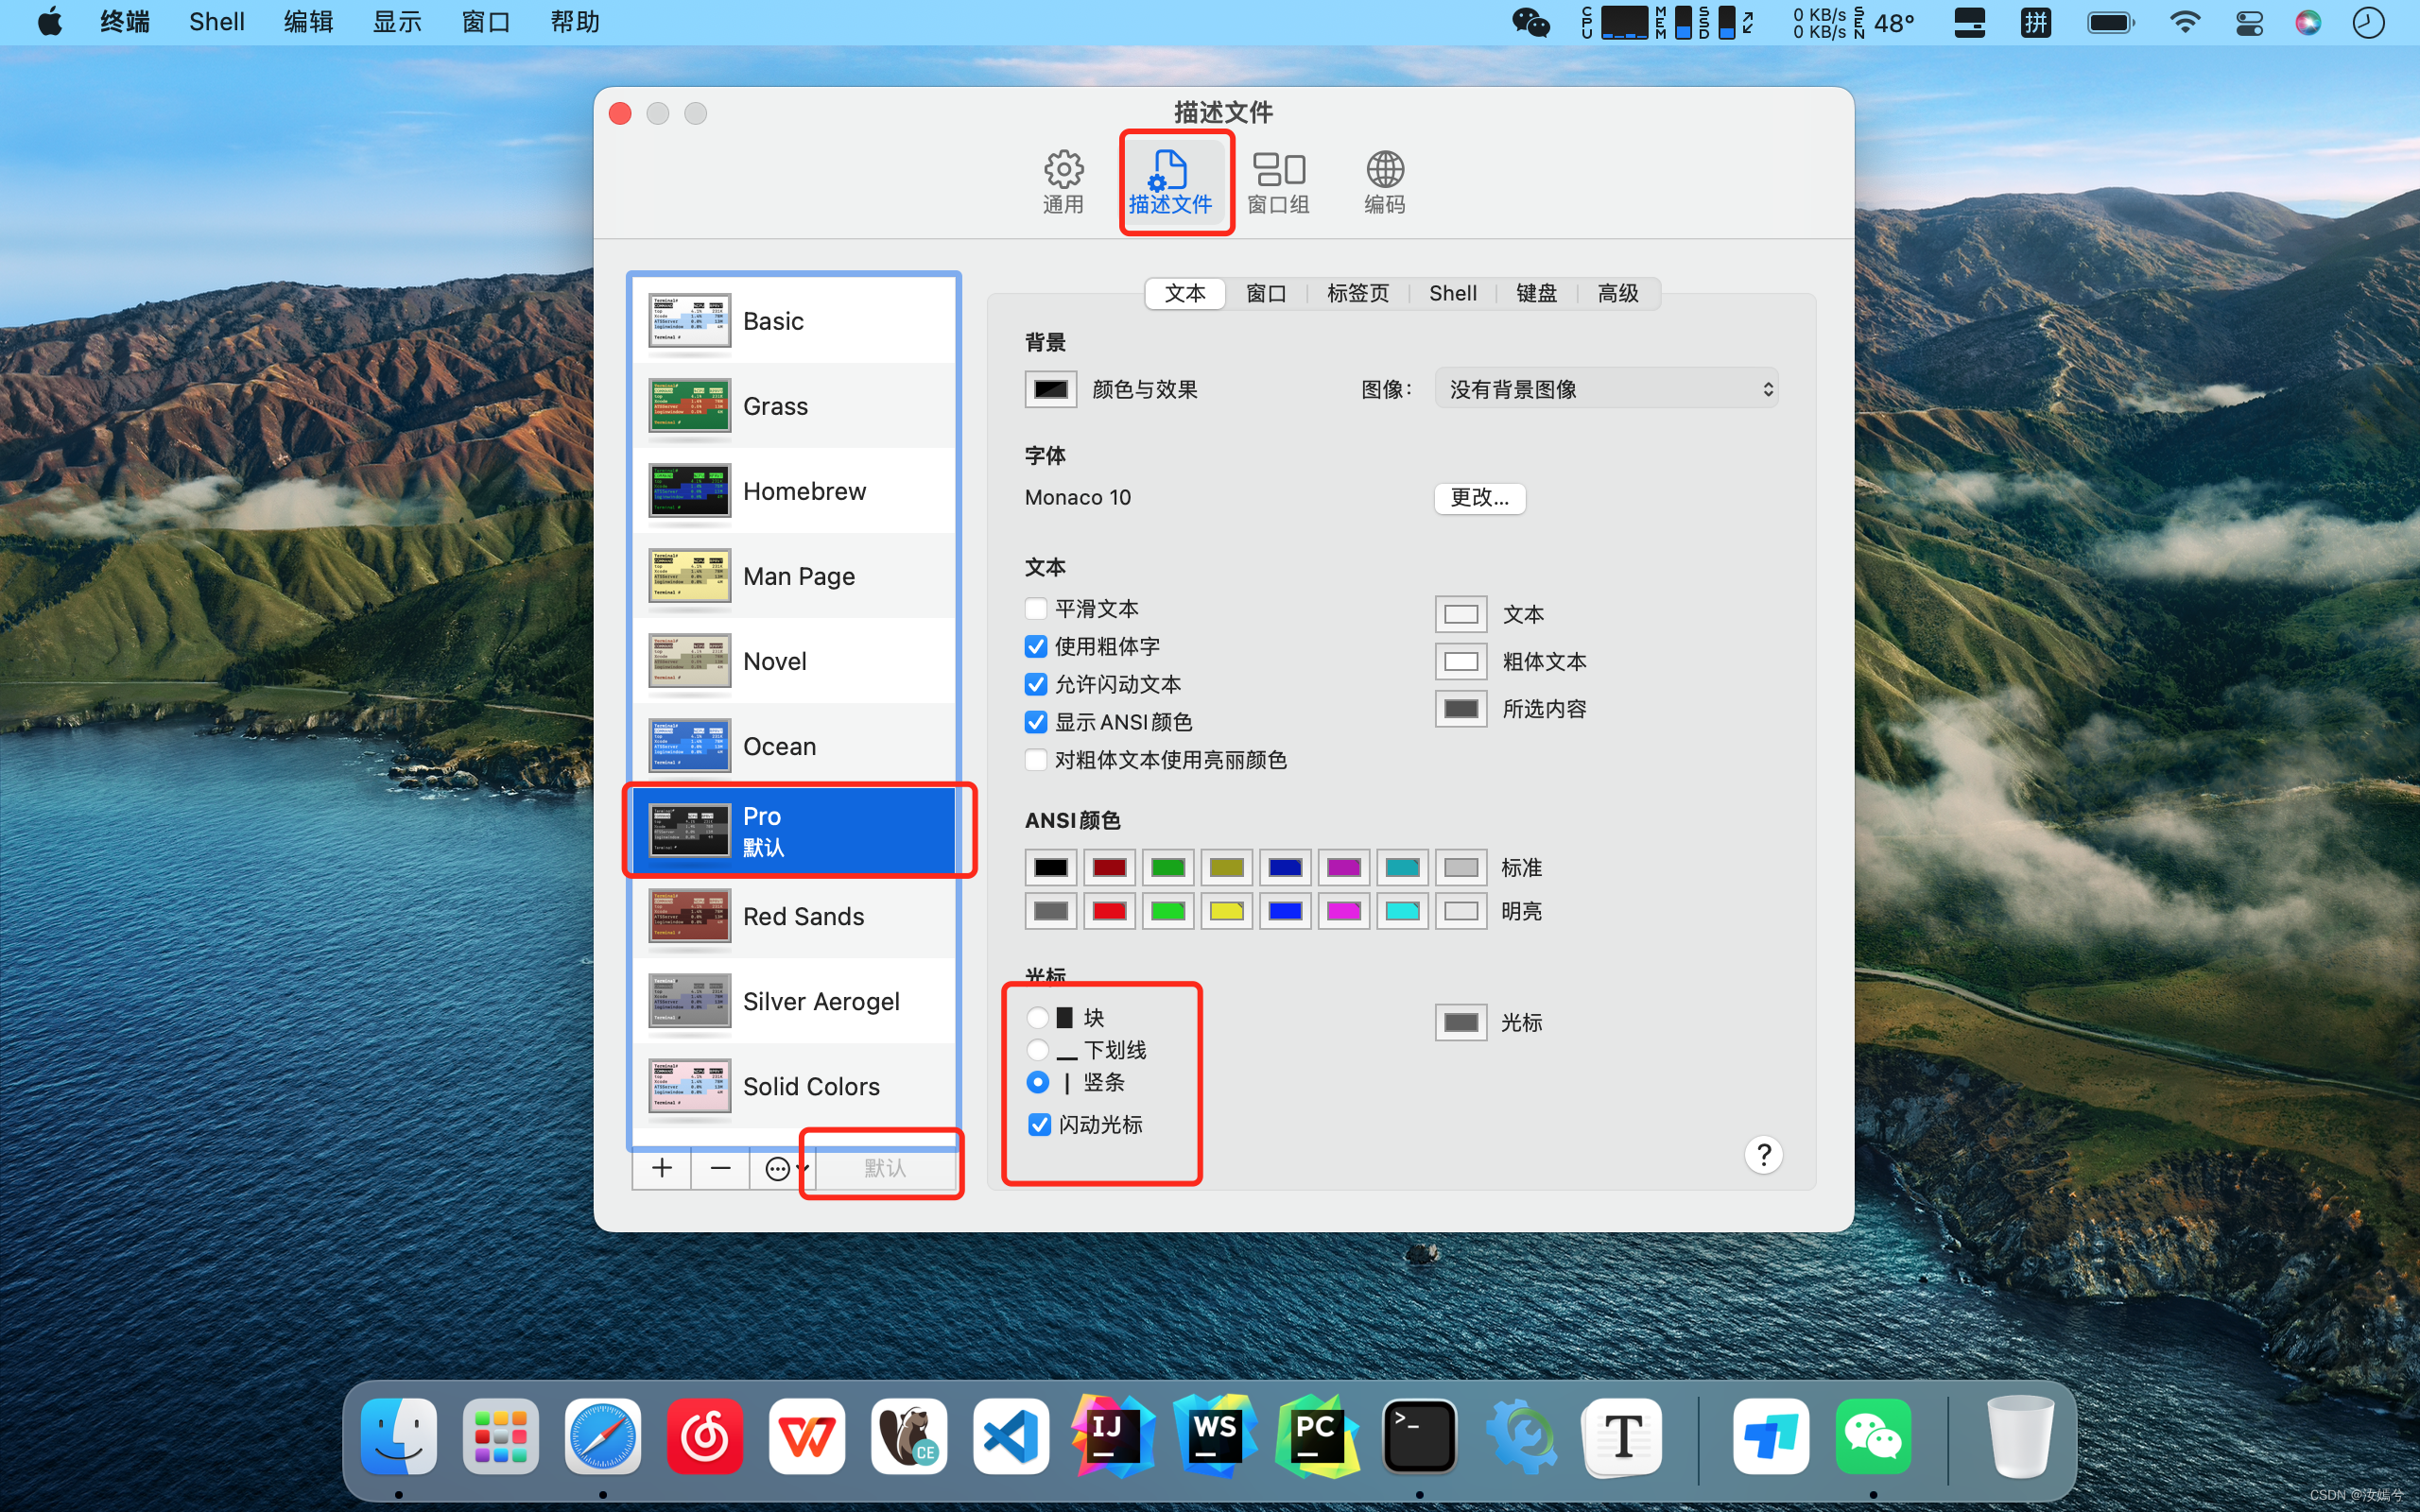The height and width of the screenshot is (1512, 2420).
Task: Select the Pro terminal profile
Action: click(794, 831)
